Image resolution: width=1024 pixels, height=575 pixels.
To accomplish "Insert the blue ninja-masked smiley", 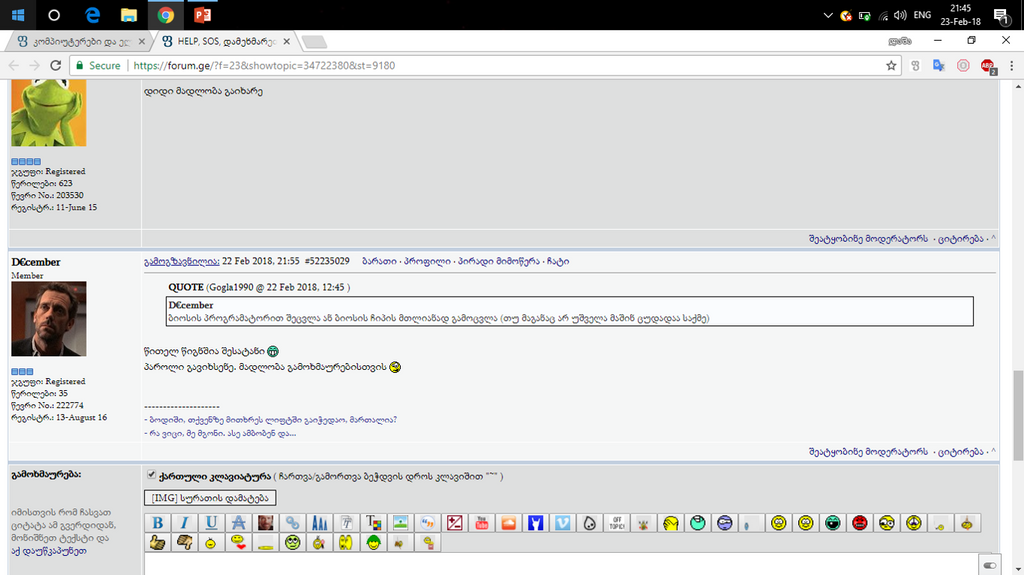I will pyautogui.click(x=724, y=523).
